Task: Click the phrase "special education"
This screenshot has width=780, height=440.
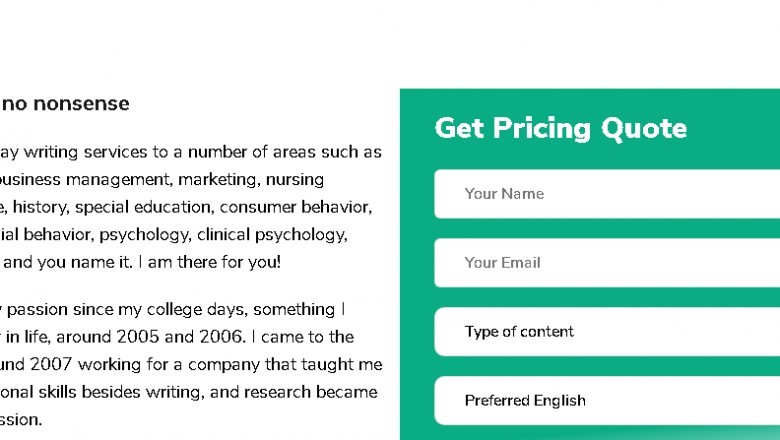Action: pos(142,207)
